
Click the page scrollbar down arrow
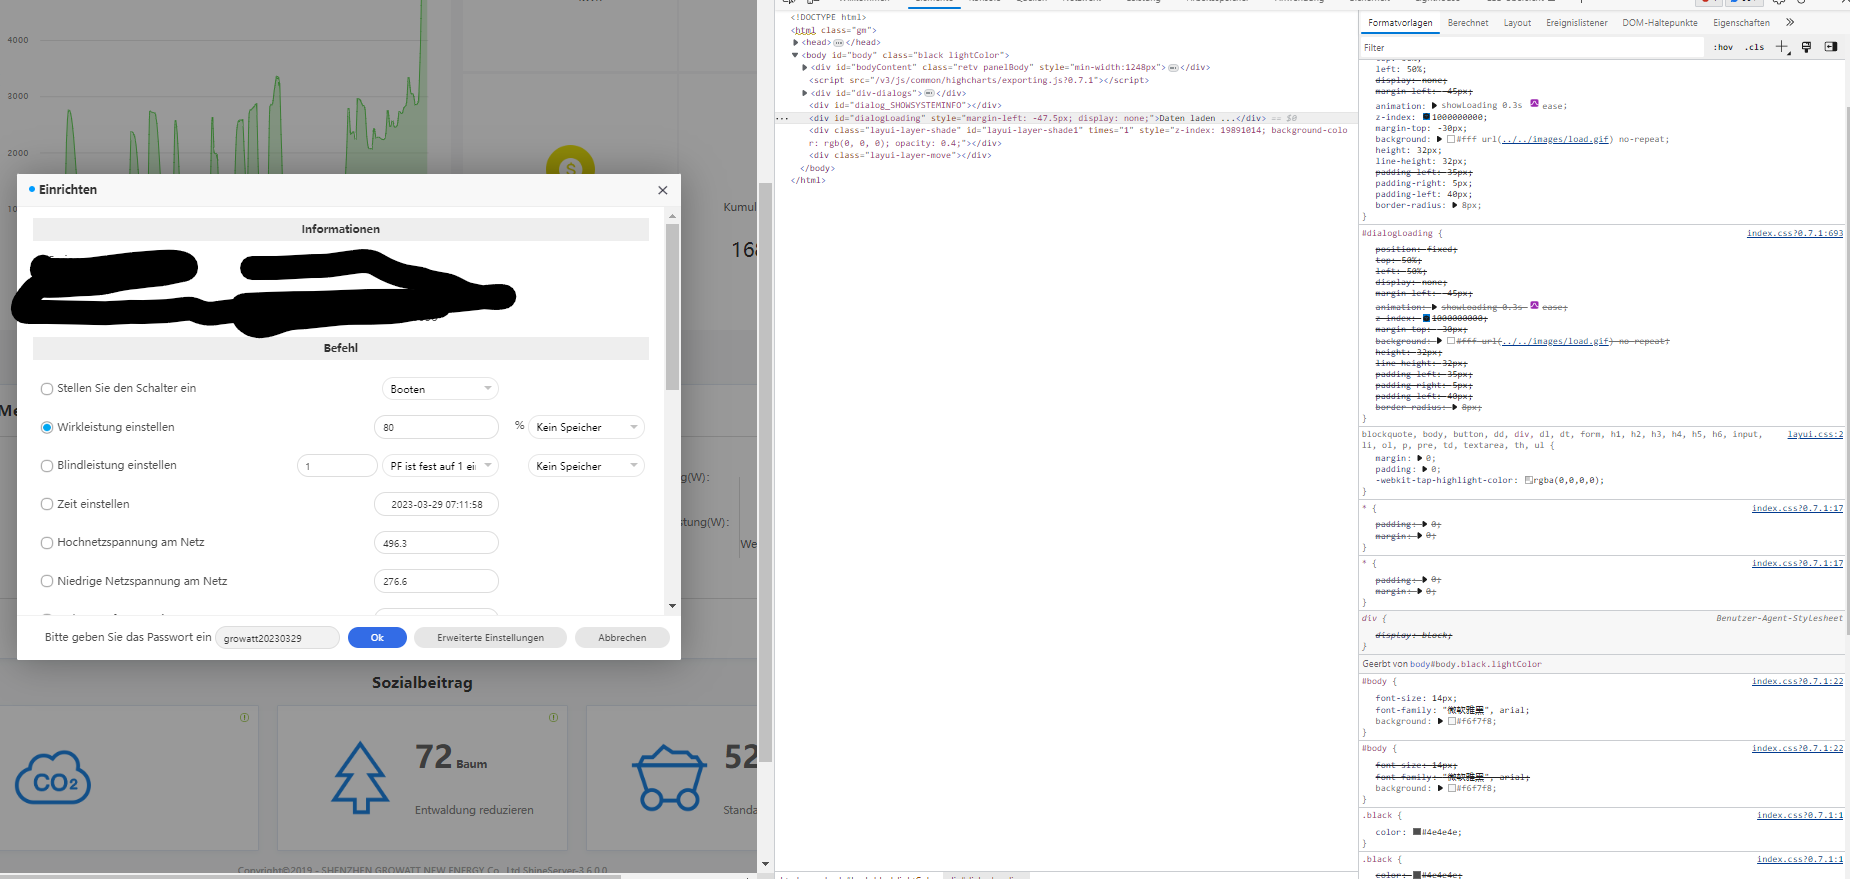click(x=765, y=864)
